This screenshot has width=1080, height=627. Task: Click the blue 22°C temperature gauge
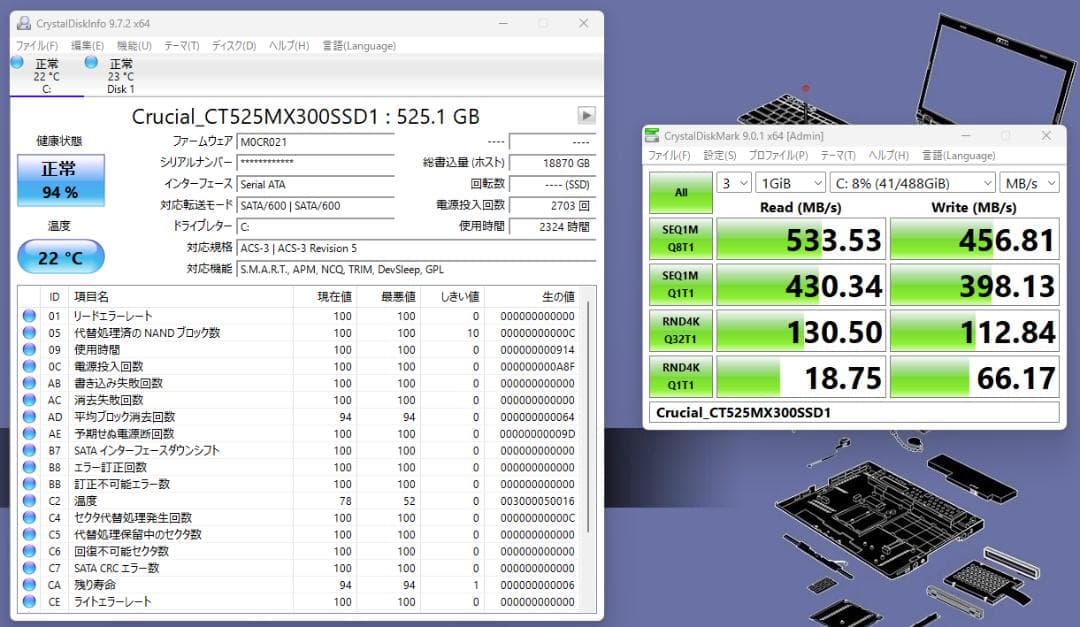click(x=60, y=257)
